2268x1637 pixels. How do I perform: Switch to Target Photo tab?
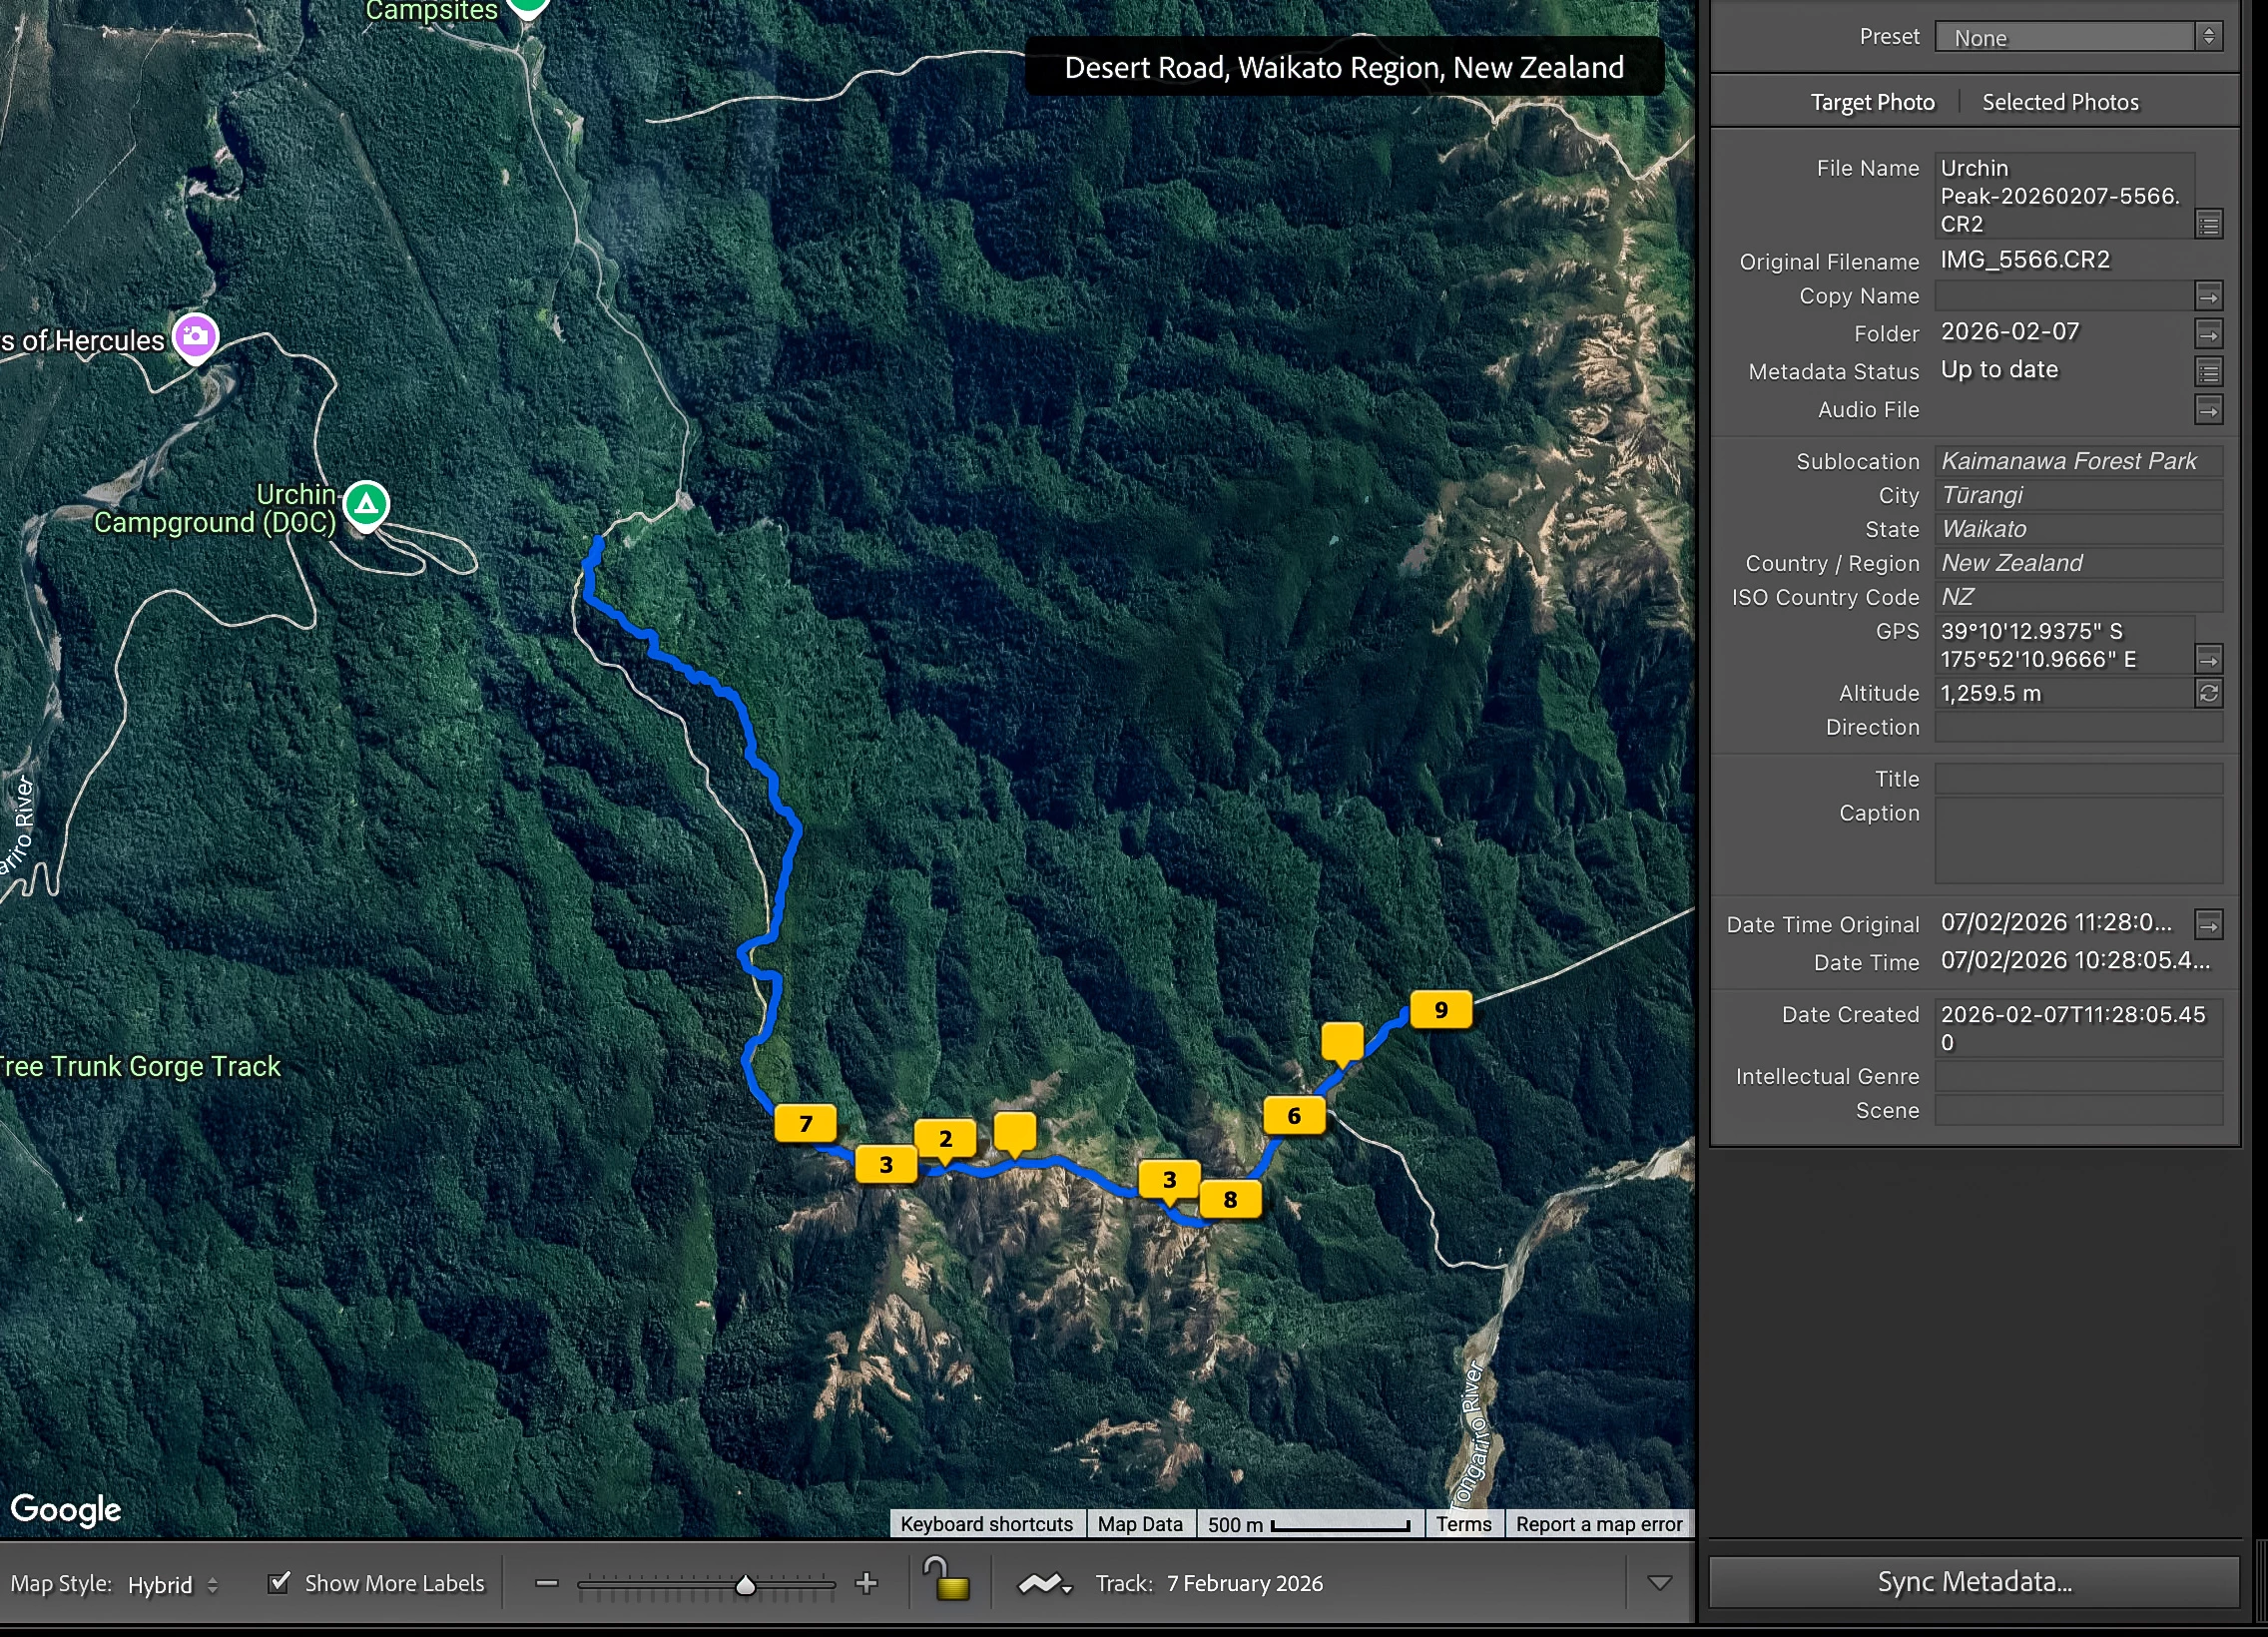click(x=1872, y=102)
